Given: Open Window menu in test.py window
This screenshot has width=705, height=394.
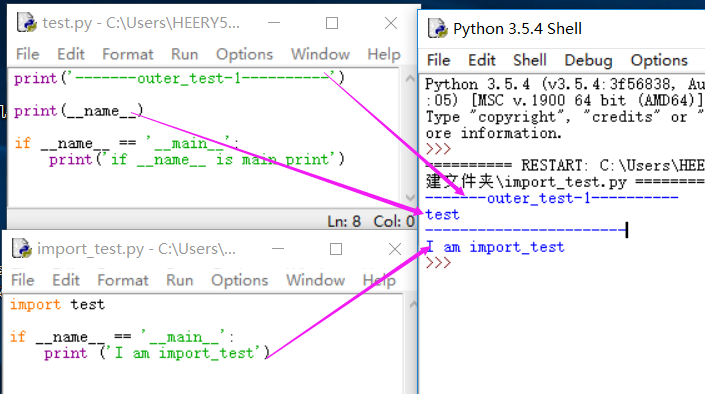Looking at the screenshot, I should click(x=320, y=54).
